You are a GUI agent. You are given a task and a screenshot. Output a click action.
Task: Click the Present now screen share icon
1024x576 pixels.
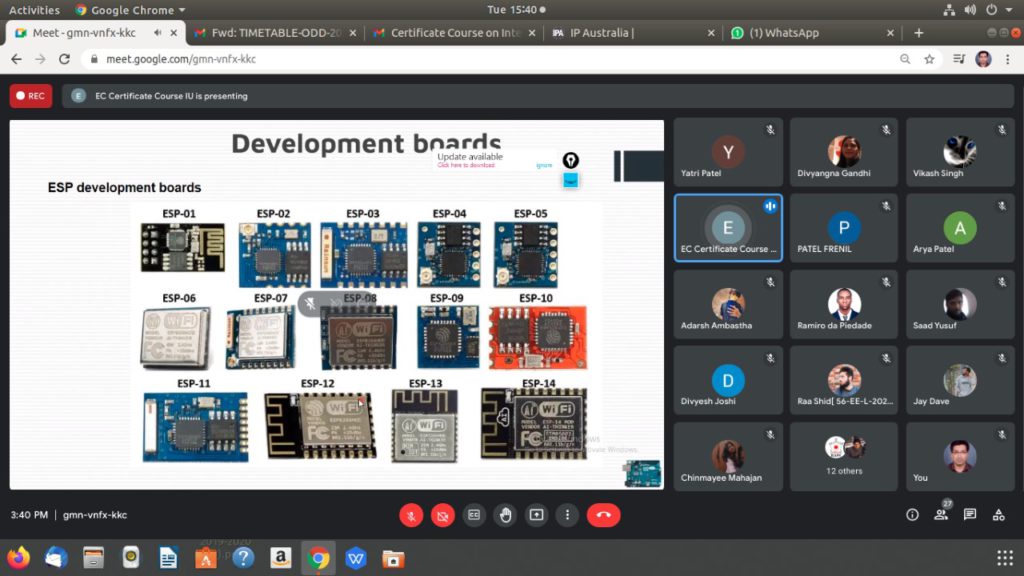537,515
